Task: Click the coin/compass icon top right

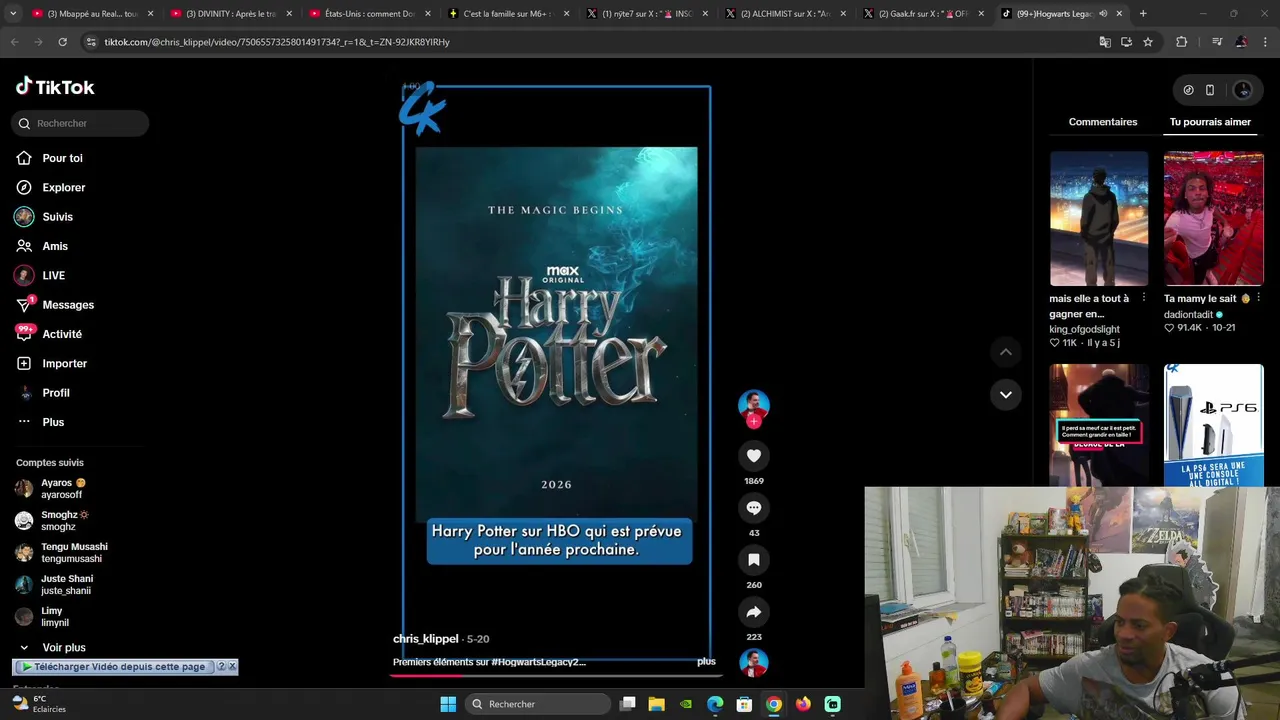Action: click(1188, 90)
